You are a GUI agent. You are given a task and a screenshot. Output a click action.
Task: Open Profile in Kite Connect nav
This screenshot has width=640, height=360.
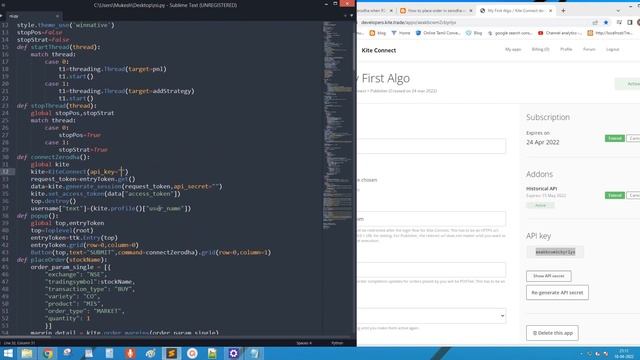(566, 49)
